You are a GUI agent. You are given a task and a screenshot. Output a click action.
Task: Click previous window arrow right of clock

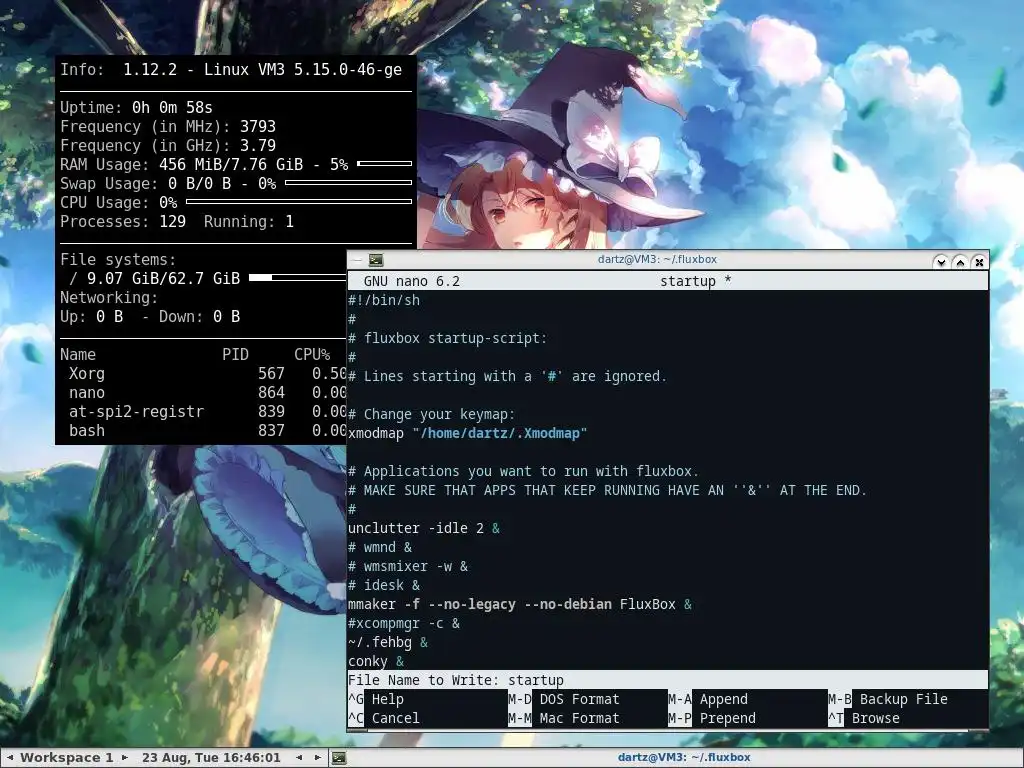(x=299, y=758)
